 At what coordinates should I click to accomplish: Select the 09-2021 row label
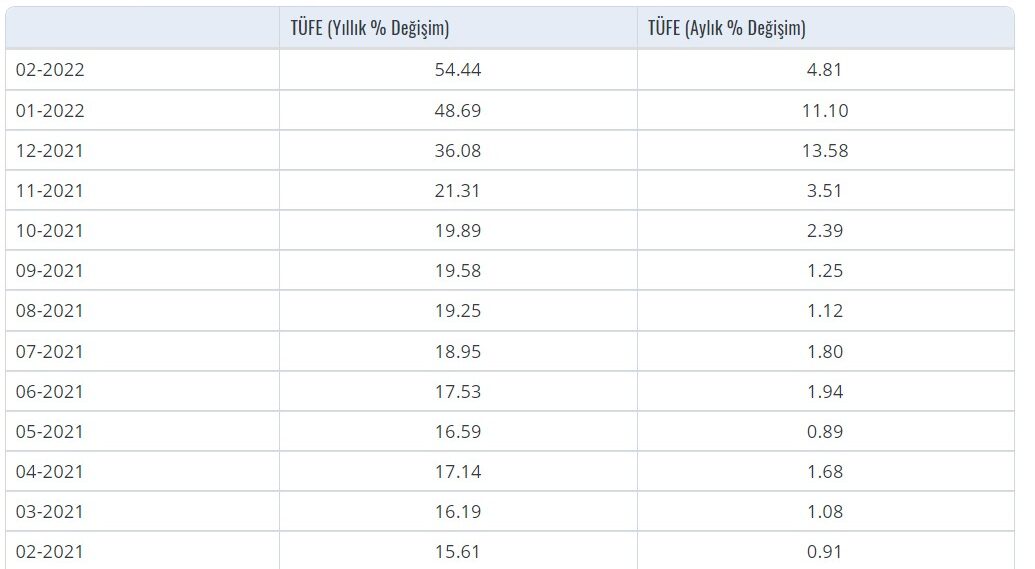coord(50,270)
